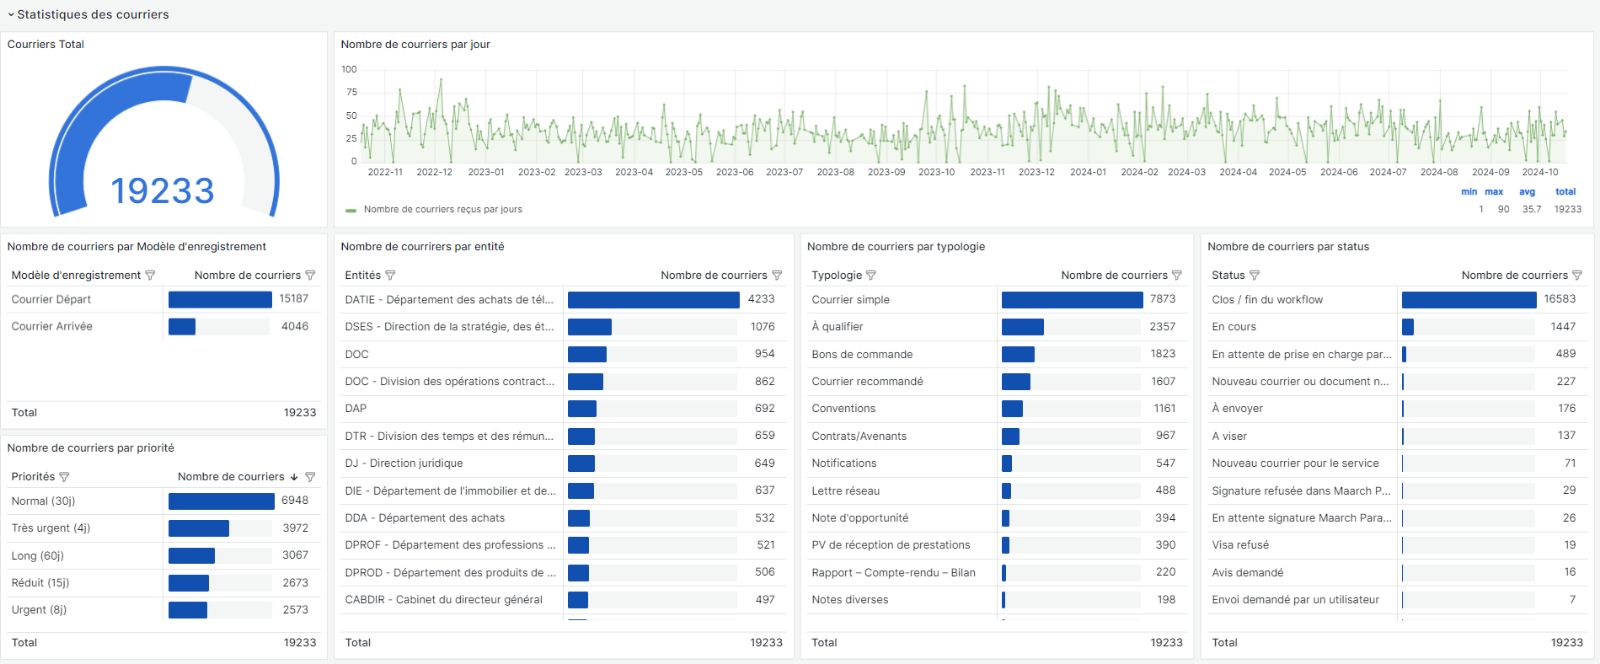Click green legend color swatch of chart
1600x664 pixels.
351,210
